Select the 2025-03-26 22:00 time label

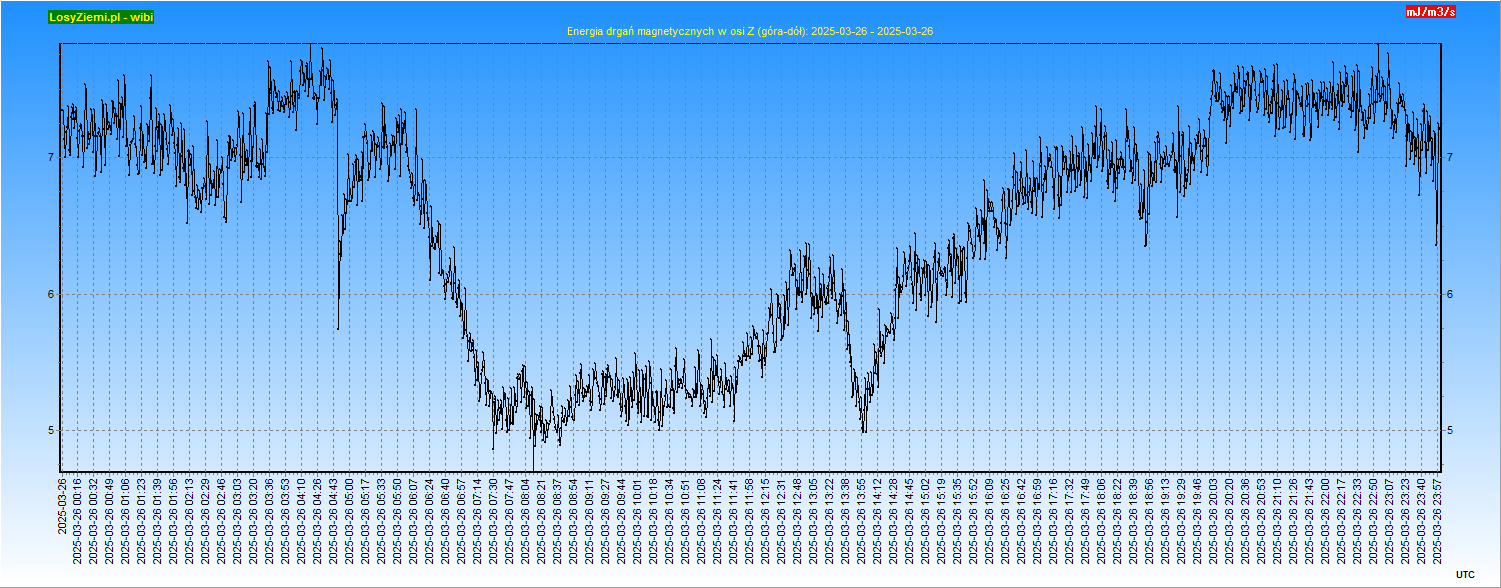point(1326,520)
